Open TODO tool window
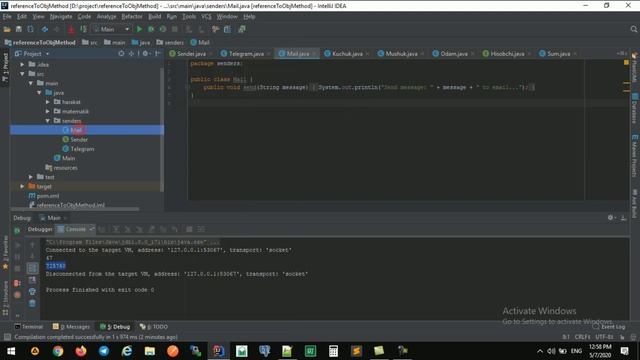Image resolution: width=640 pixels, height=360 pixels. [x=154, y=327]
